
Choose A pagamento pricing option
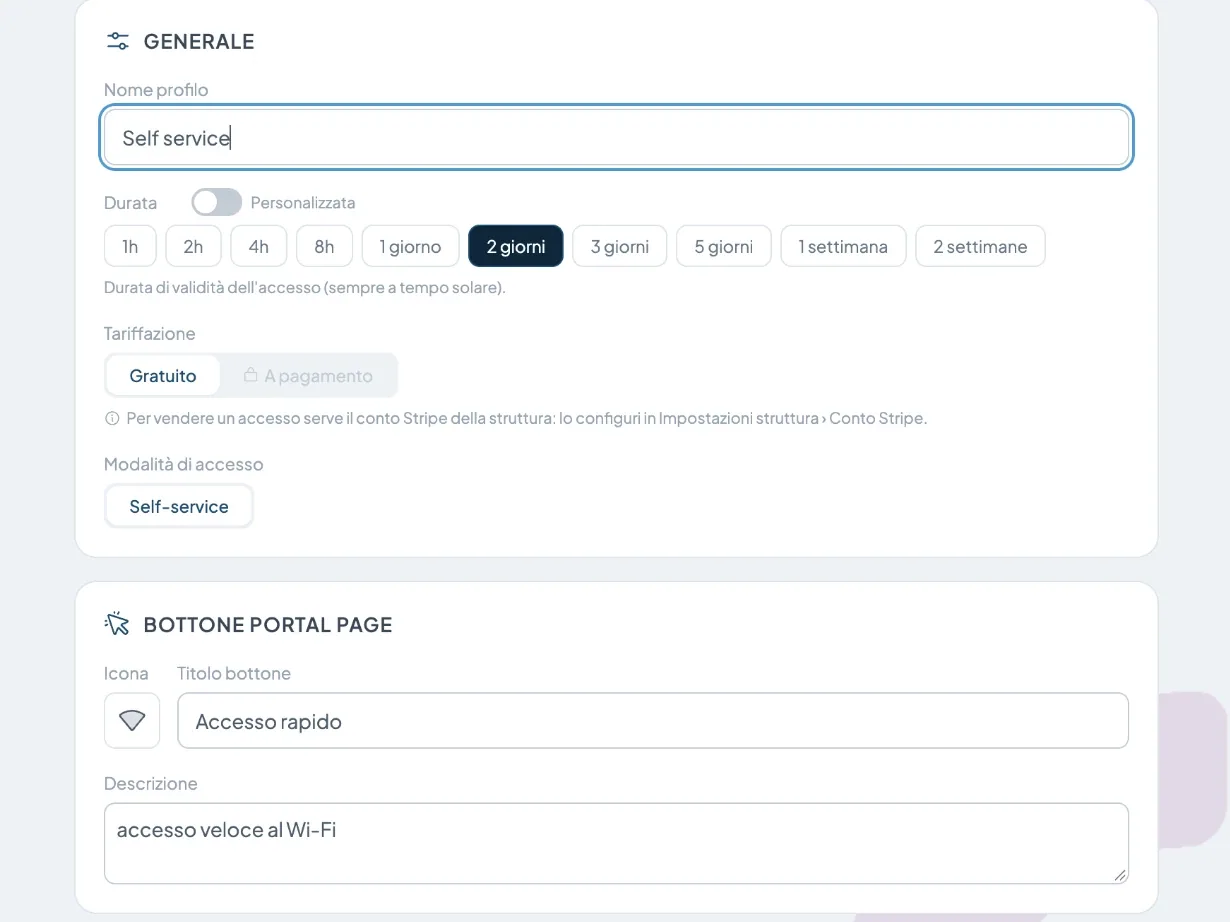pos(308,376)
